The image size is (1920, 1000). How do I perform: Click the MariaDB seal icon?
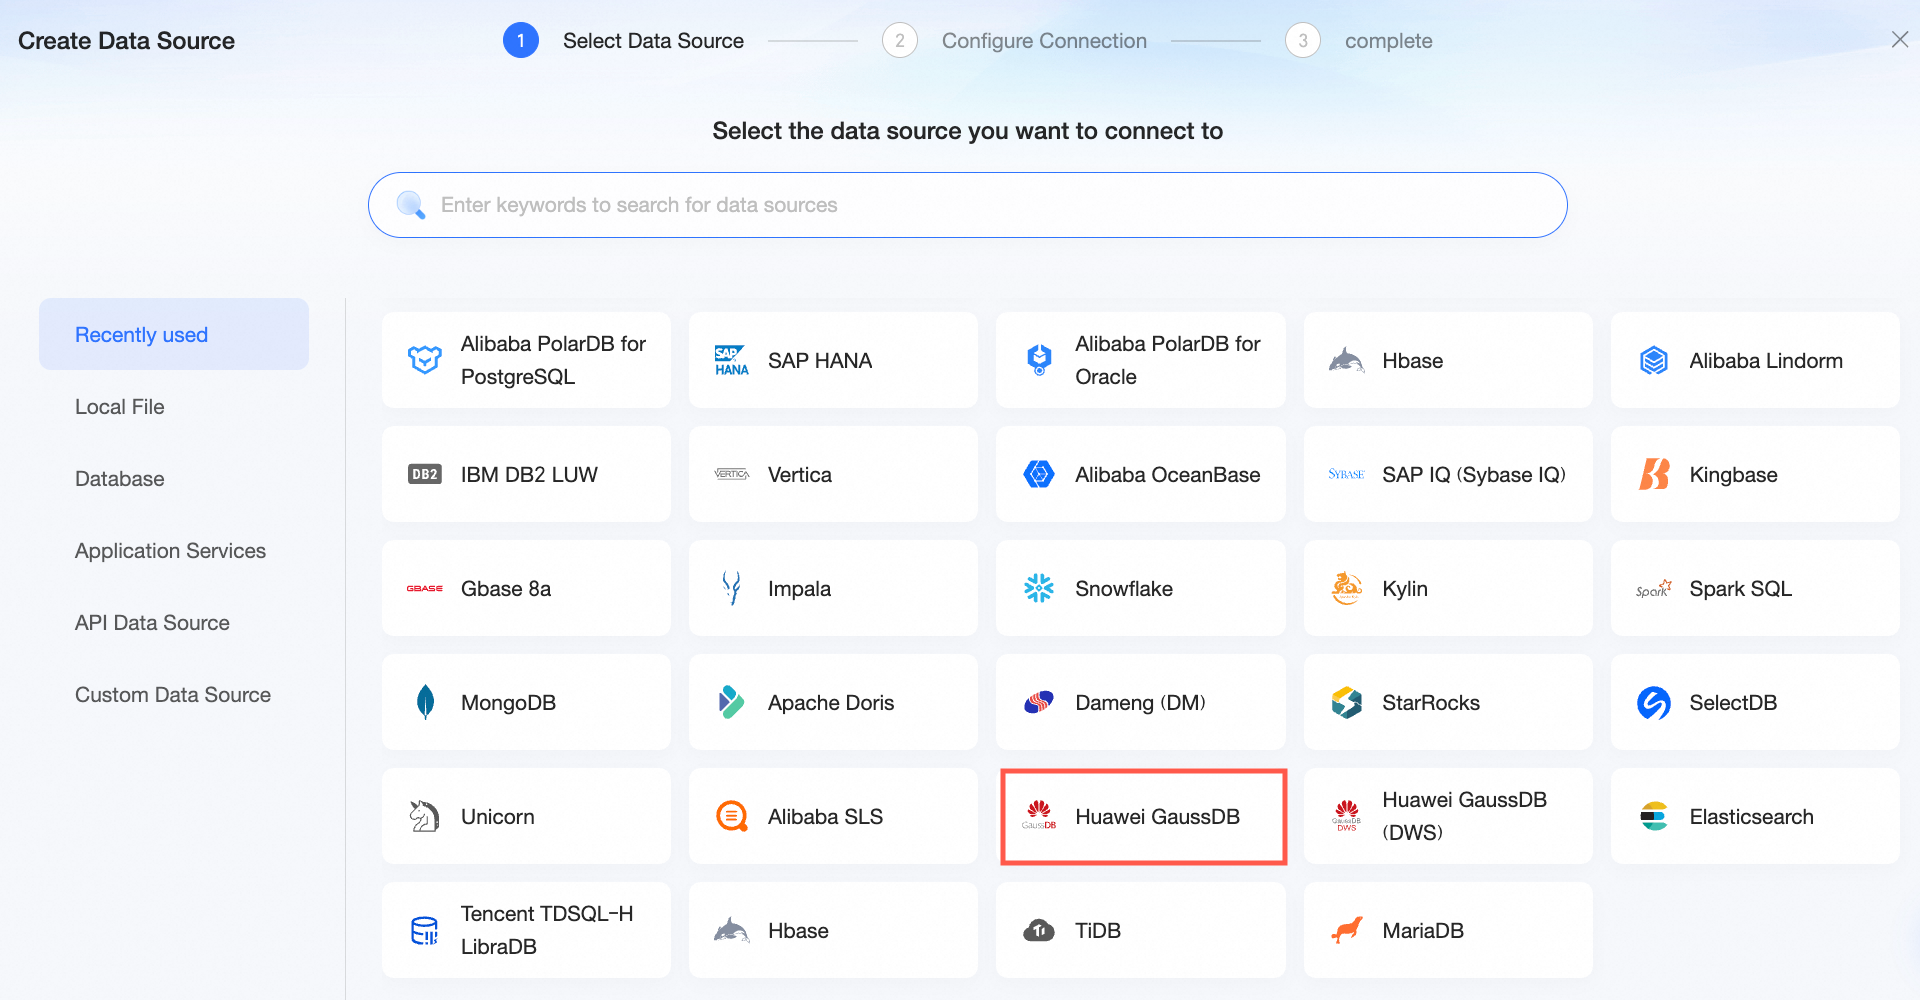pyautogui.click(x=1346, y=930)
